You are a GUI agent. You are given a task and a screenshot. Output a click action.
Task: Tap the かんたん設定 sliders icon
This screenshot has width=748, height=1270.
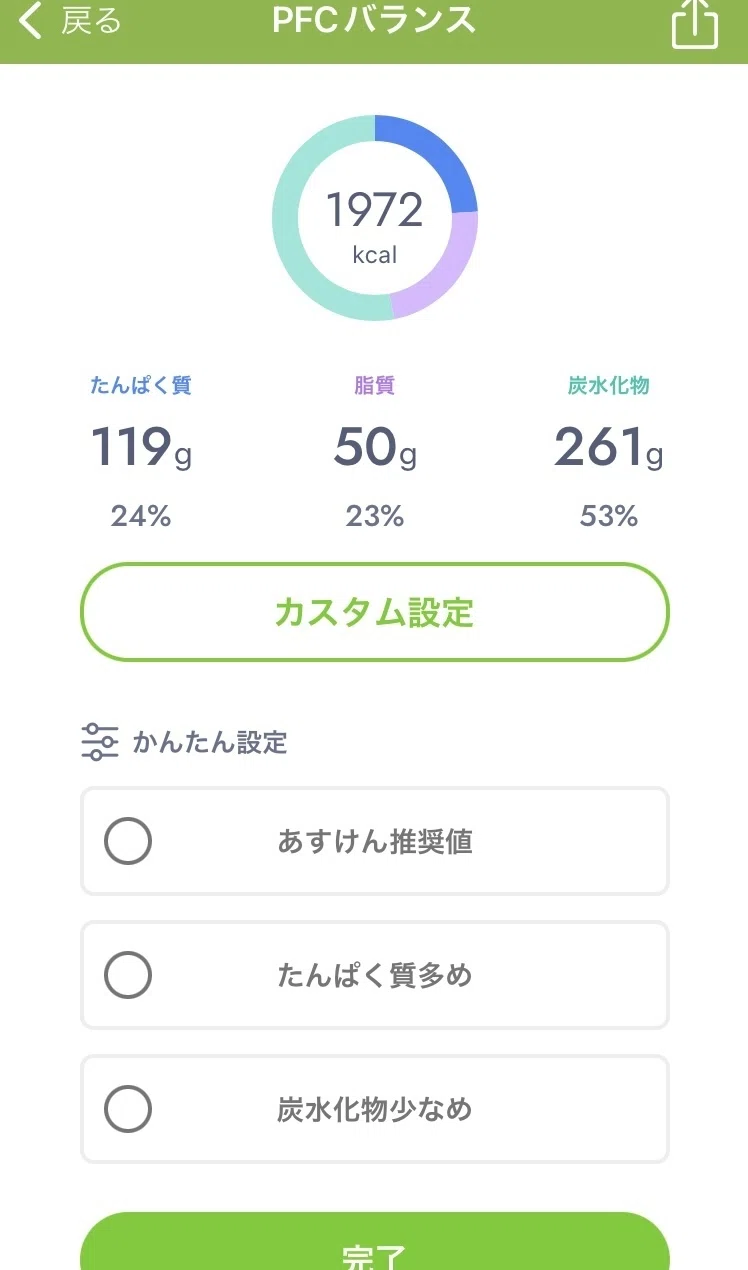[x=99, y=742]
